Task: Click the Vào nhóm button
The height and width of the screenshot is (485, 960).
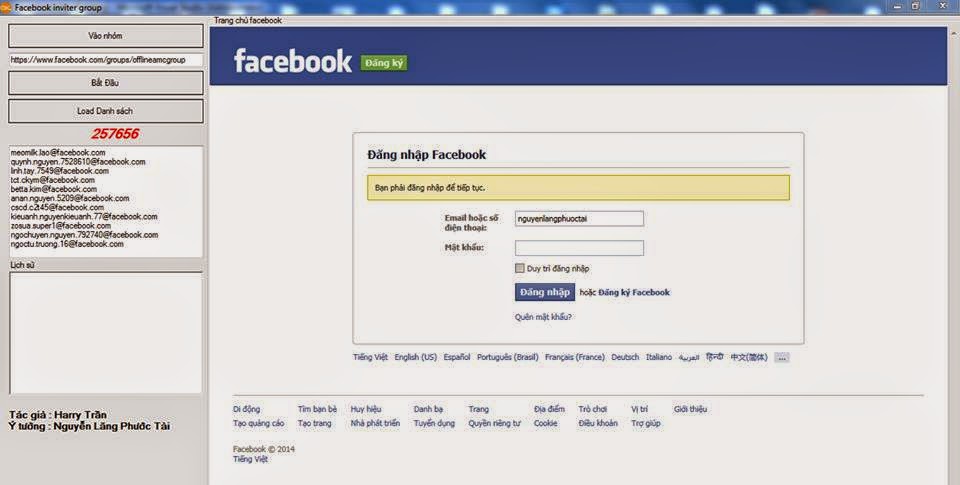Action: click(105, 36)
